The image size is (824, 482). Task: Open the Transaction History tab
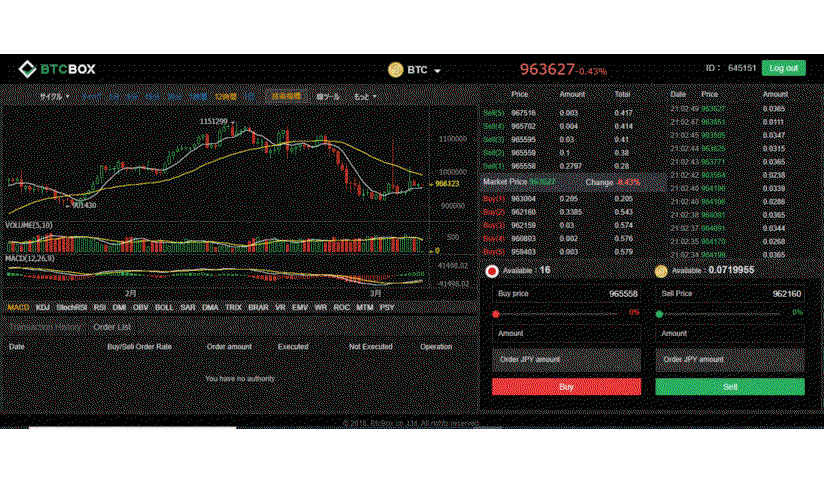click(45, 327)
